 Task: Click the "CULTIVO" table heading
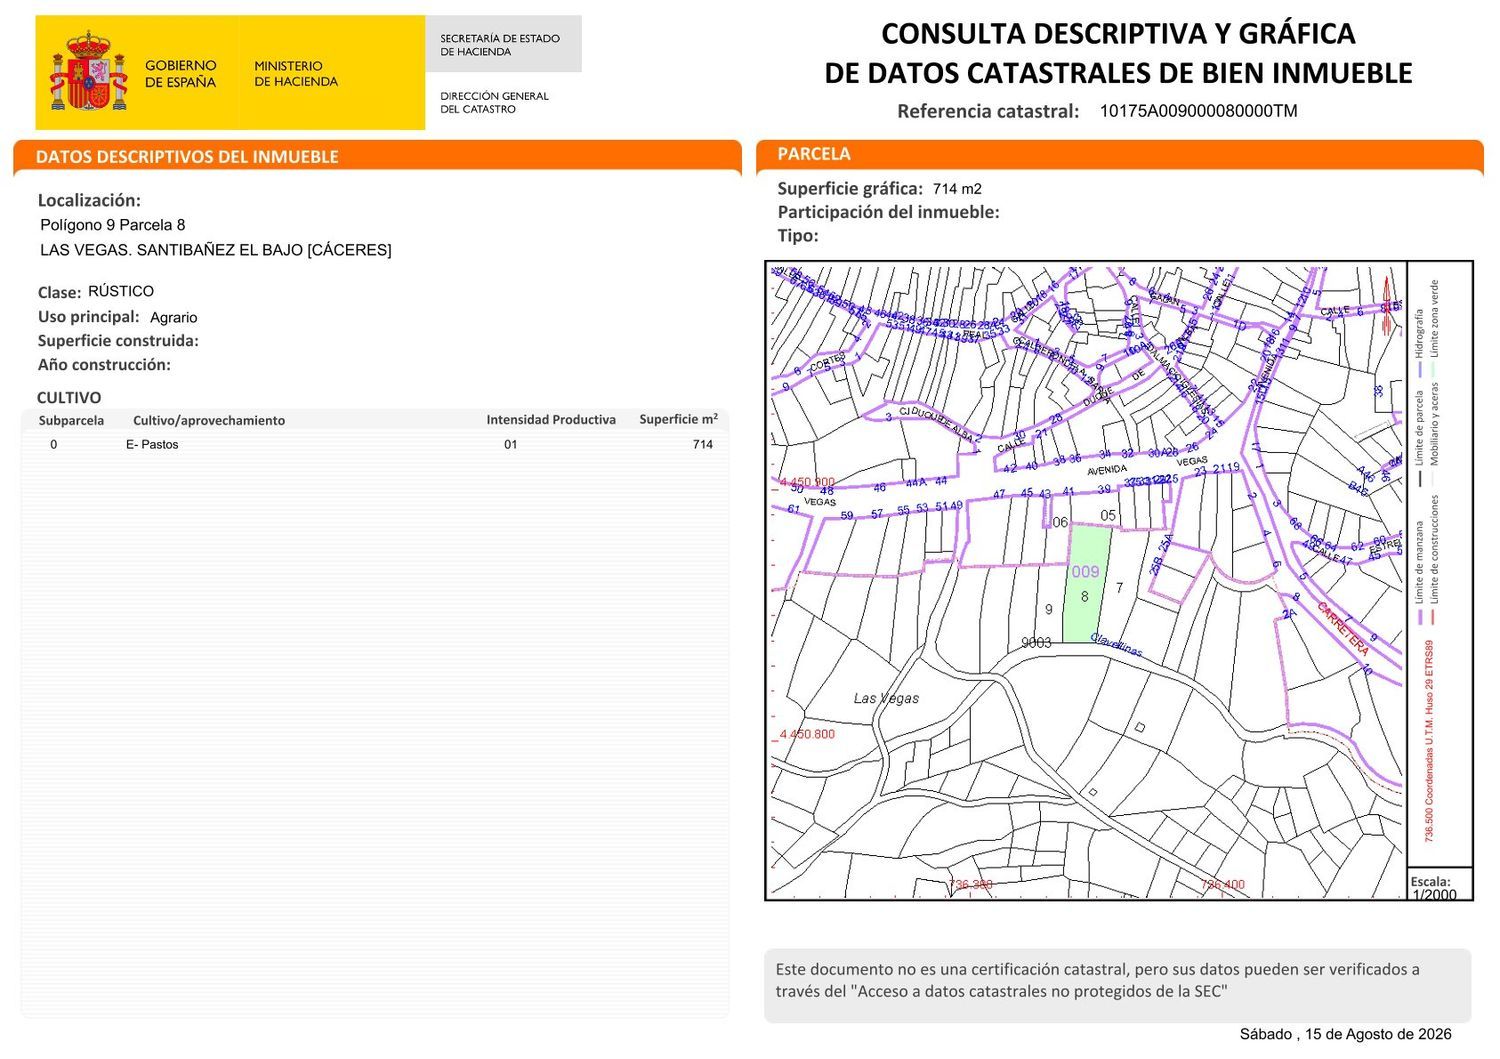click(x=69, y=397)
